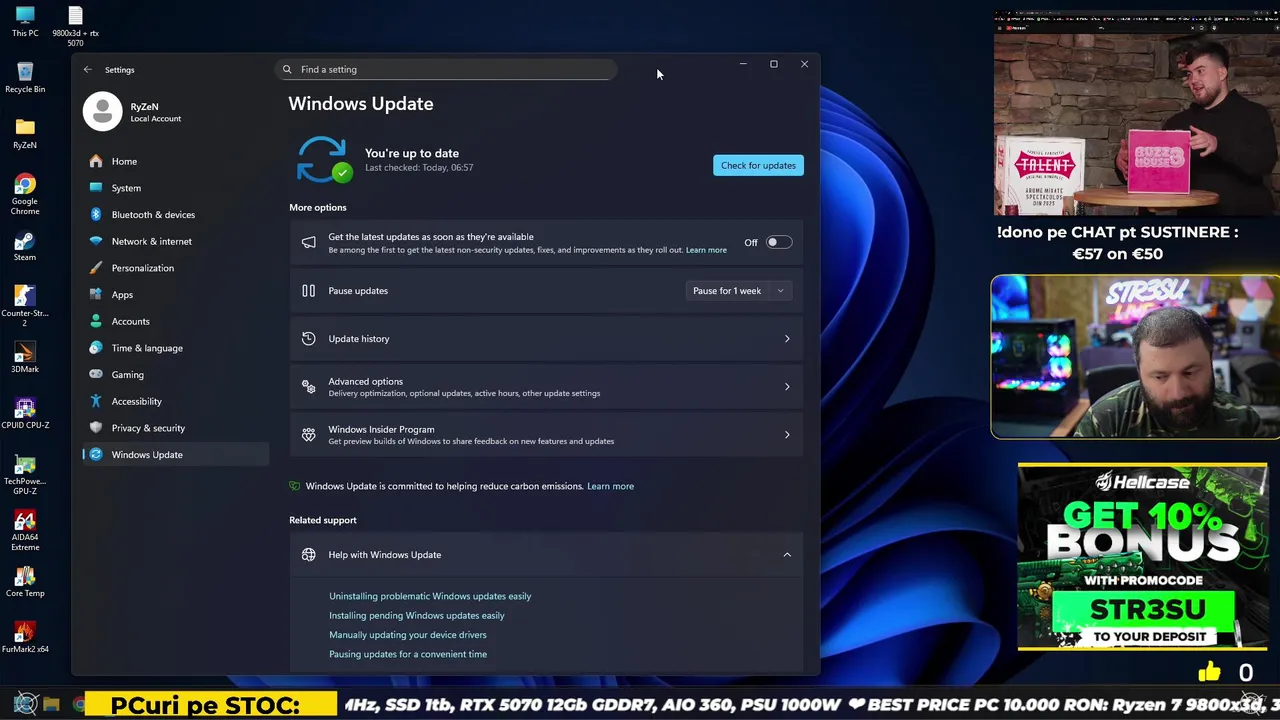Open Pausing updates for a convenient time
The width and height of the screenshot is (1280, 720).
coord(408,654)
